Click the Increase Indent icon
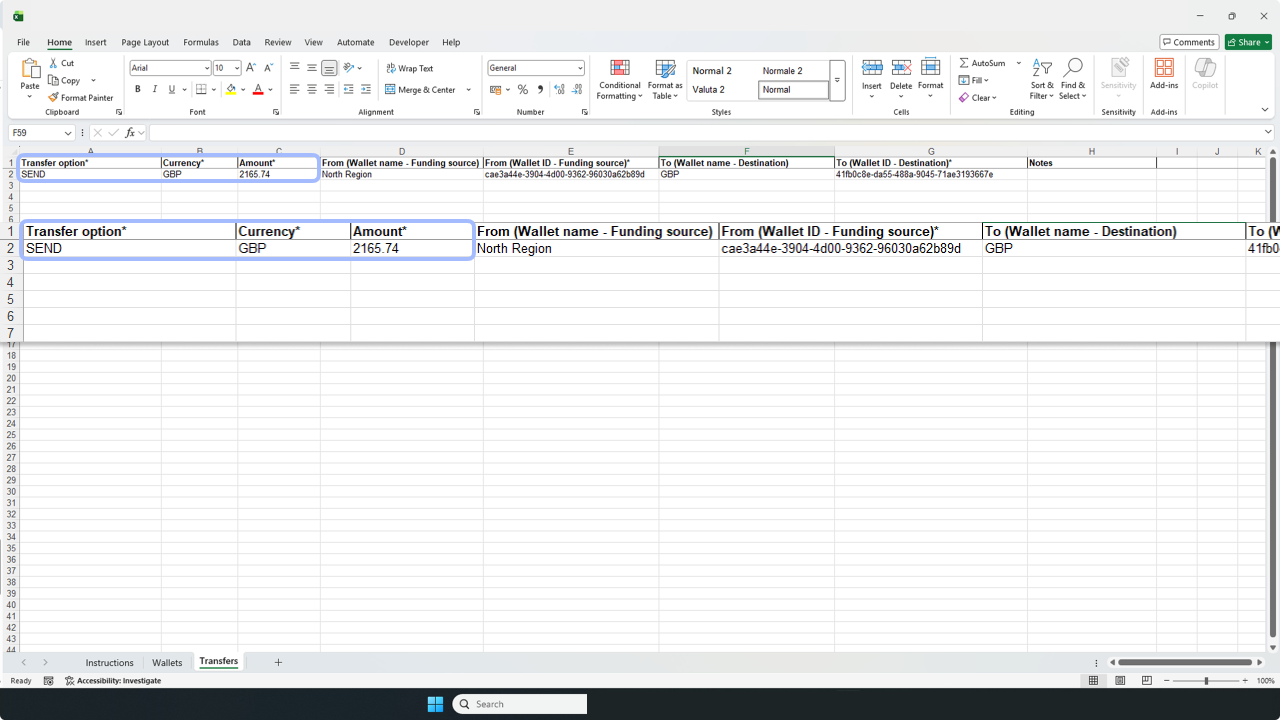The height and width of the screenshot is (720, 1280). (x=365, y=90)
